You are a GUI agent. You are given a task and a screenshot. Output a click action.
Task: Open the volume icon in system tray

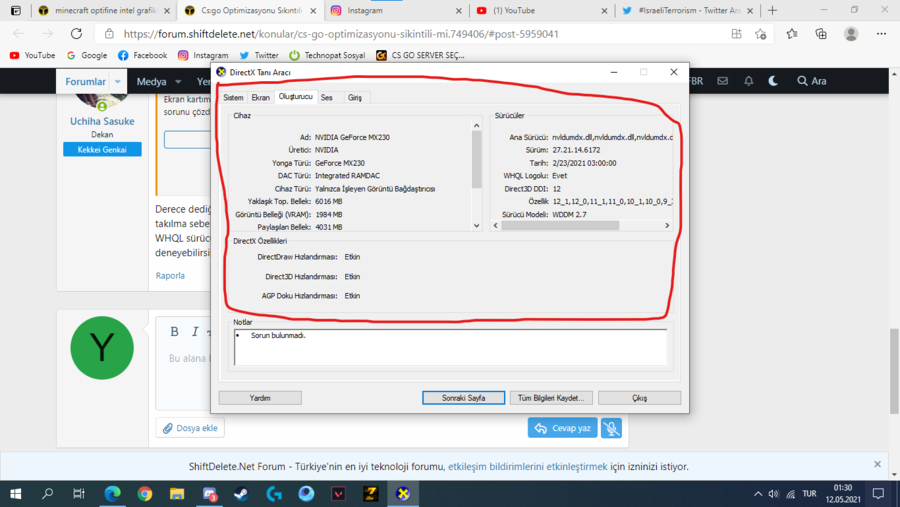pos(774,494)
